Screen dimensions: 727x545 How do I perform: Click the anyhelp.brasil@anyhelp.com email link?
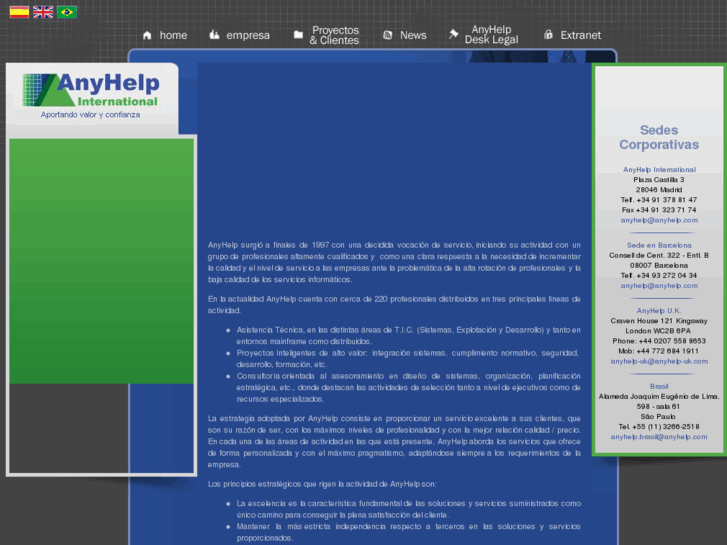click(x=659, y=437)
